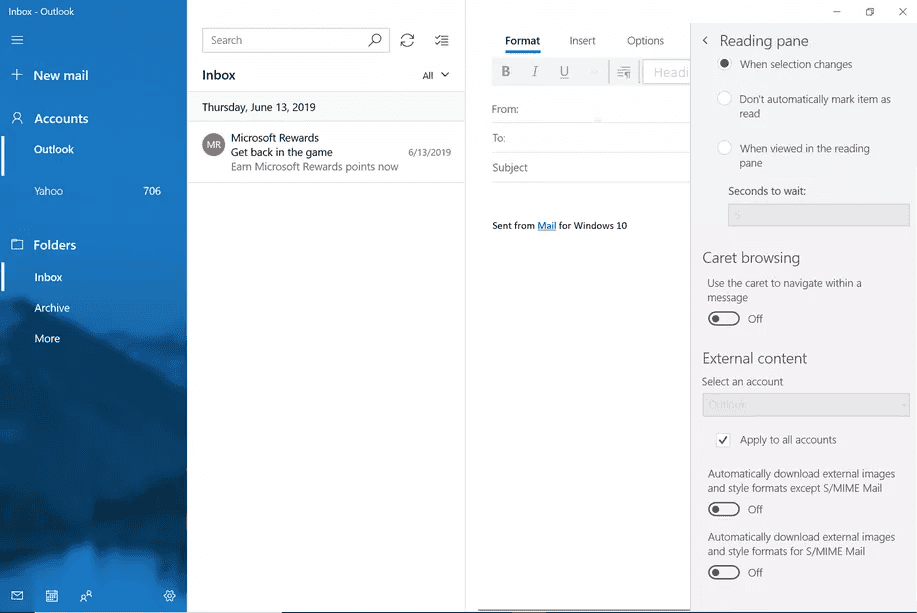Image resolution: width=917 pixels, height=613 pixels.
Task: Open the Select an account dropdown
Action: pos(805,405)
